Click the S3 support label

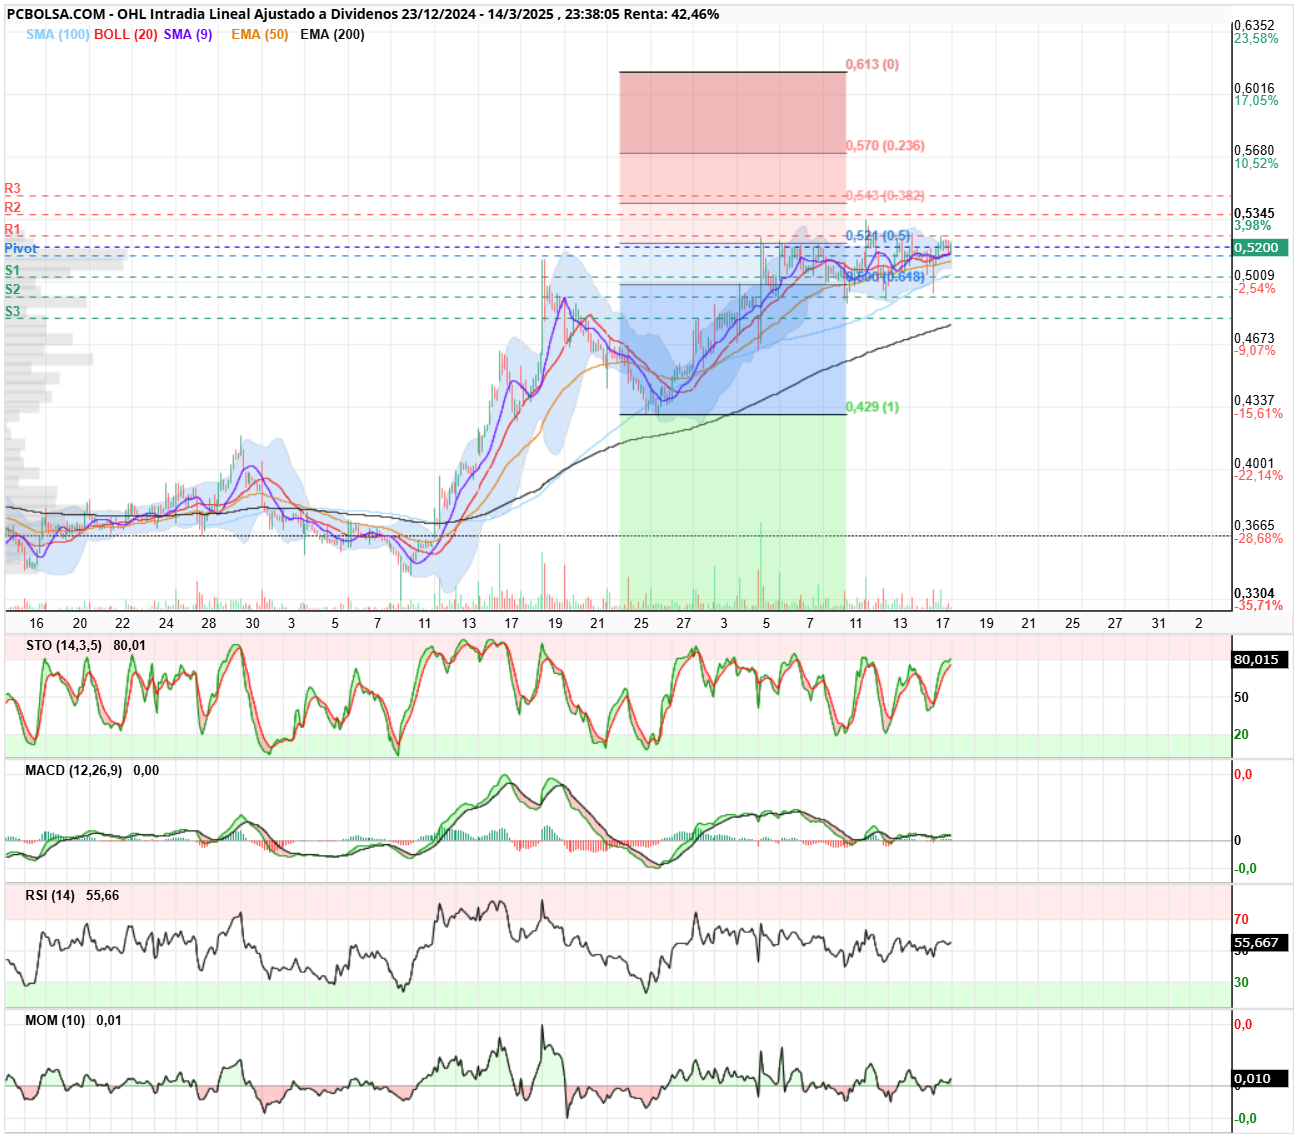[12, 312]
